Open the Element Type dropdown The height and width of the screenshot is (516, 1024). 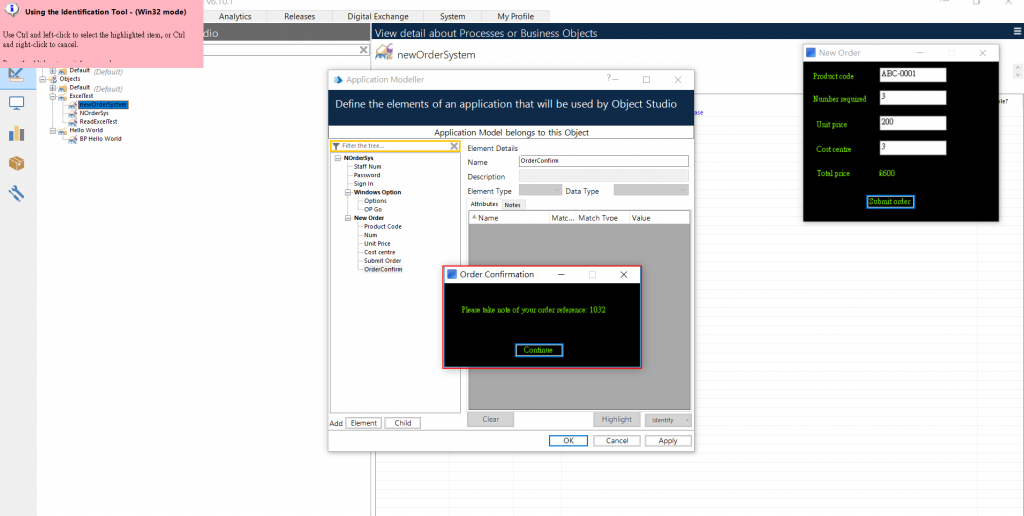click(540, 191)
